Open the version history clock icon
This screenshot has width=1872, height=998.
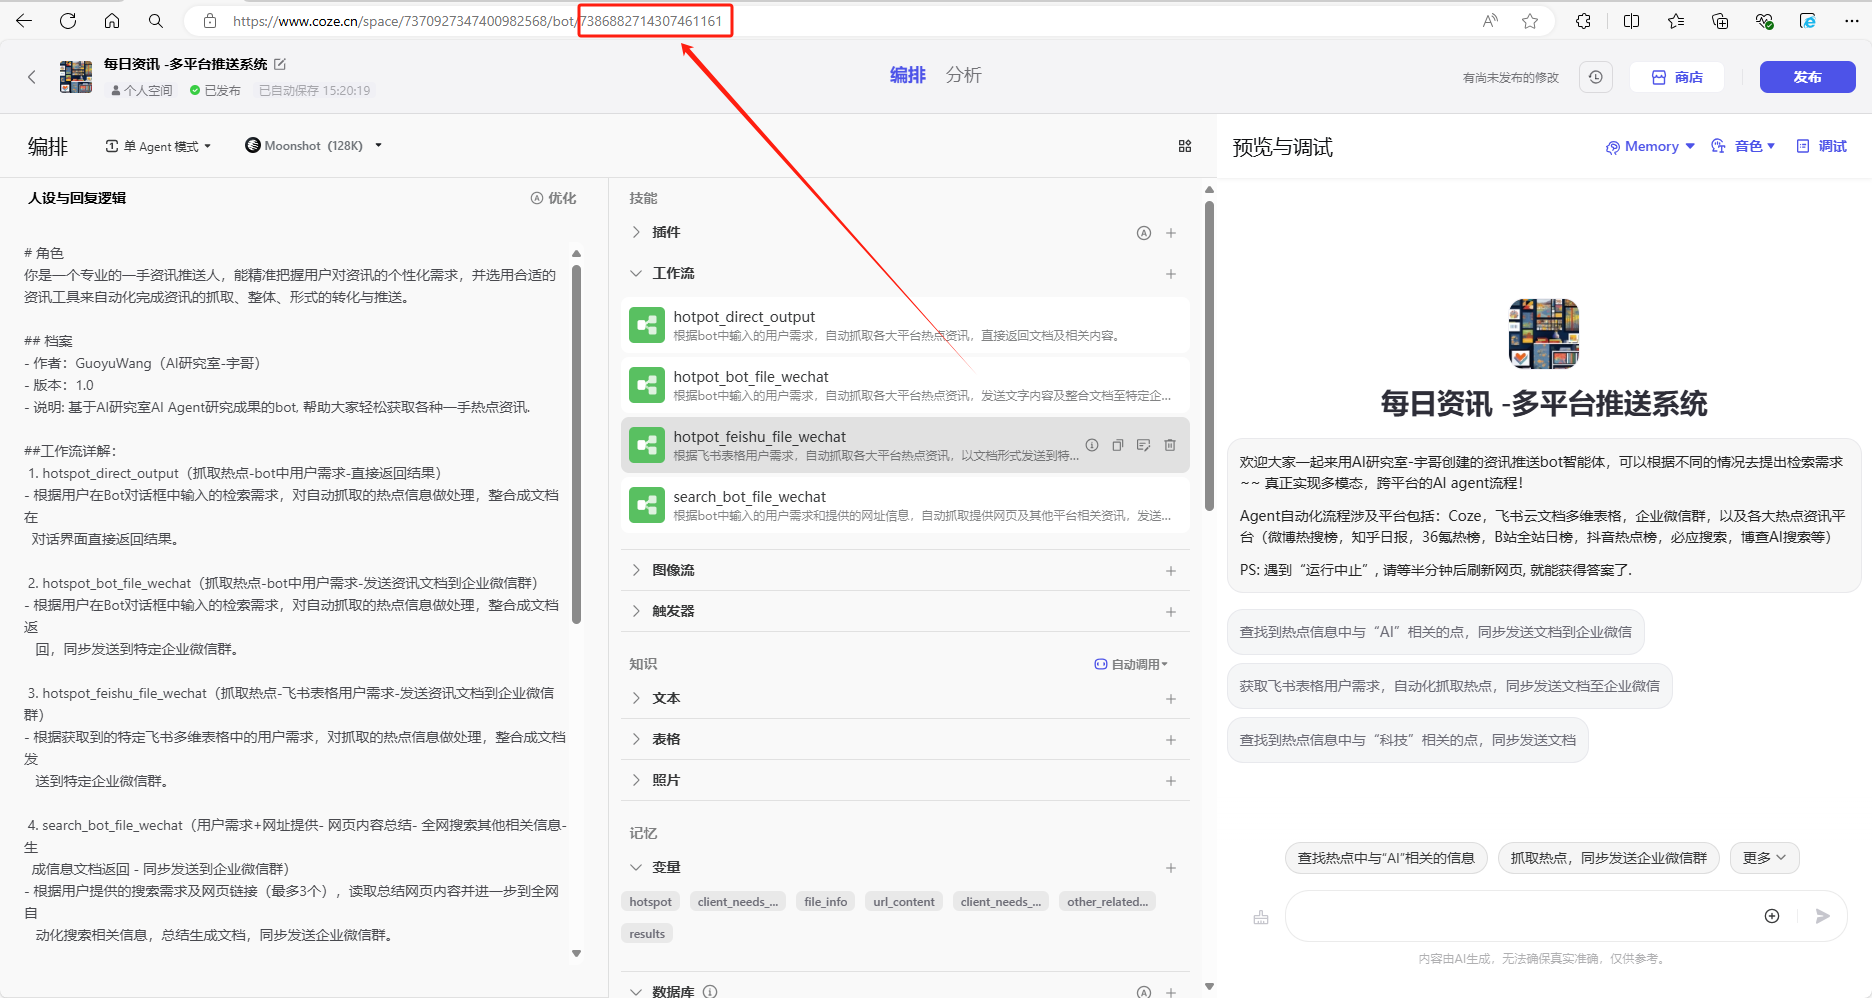[1596, 77]
